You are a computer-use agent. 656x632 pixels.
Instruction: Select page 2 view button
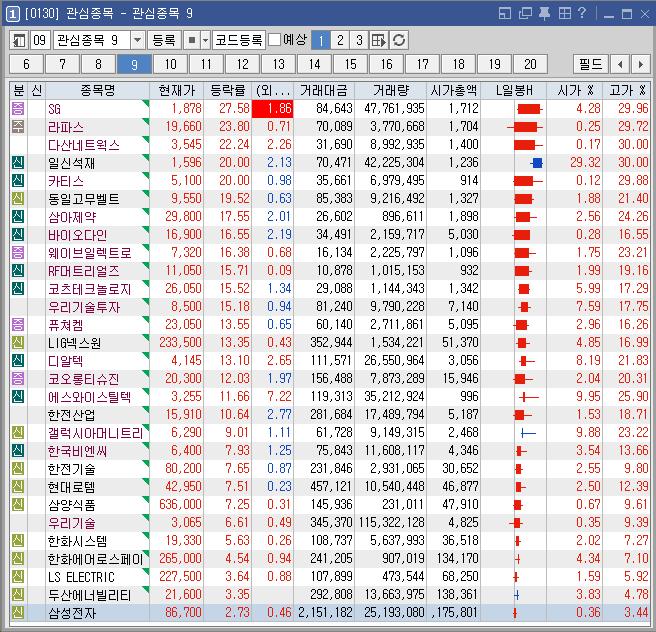tap(340, 41)
